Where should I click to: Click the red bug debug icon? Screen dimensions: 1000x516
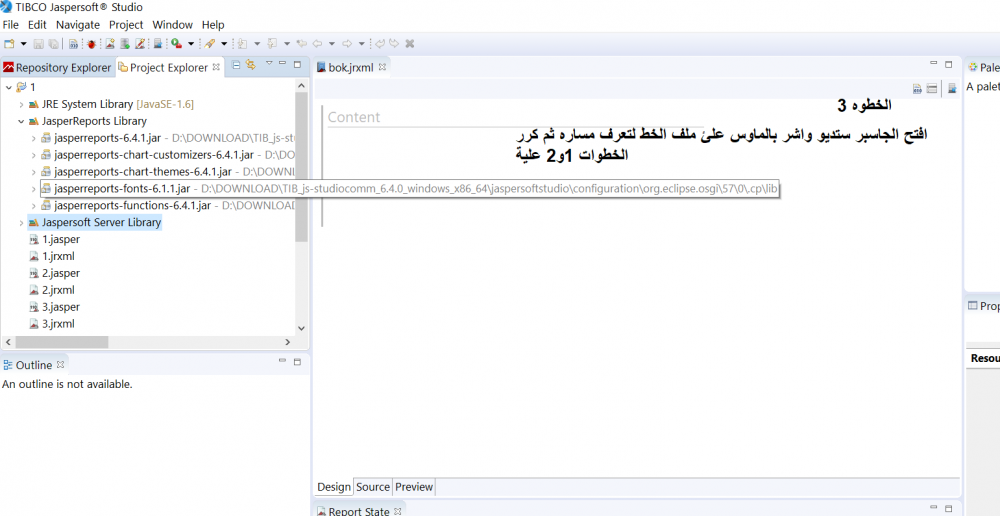(91, 44)
